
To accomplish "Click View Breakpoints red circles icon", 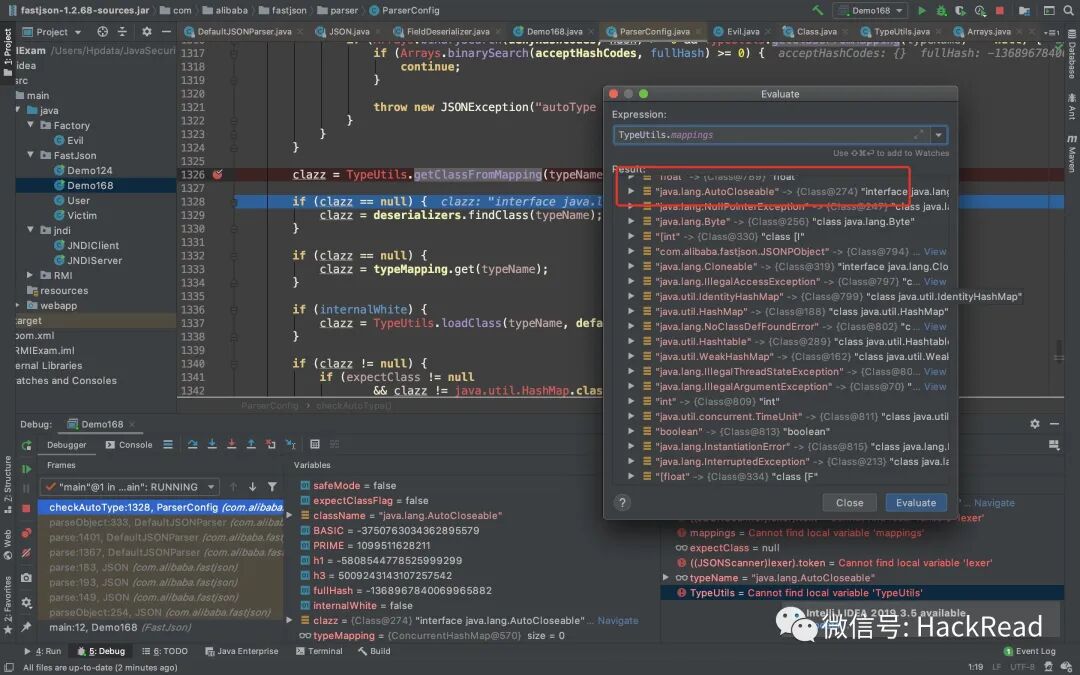I will click(26, 533).
